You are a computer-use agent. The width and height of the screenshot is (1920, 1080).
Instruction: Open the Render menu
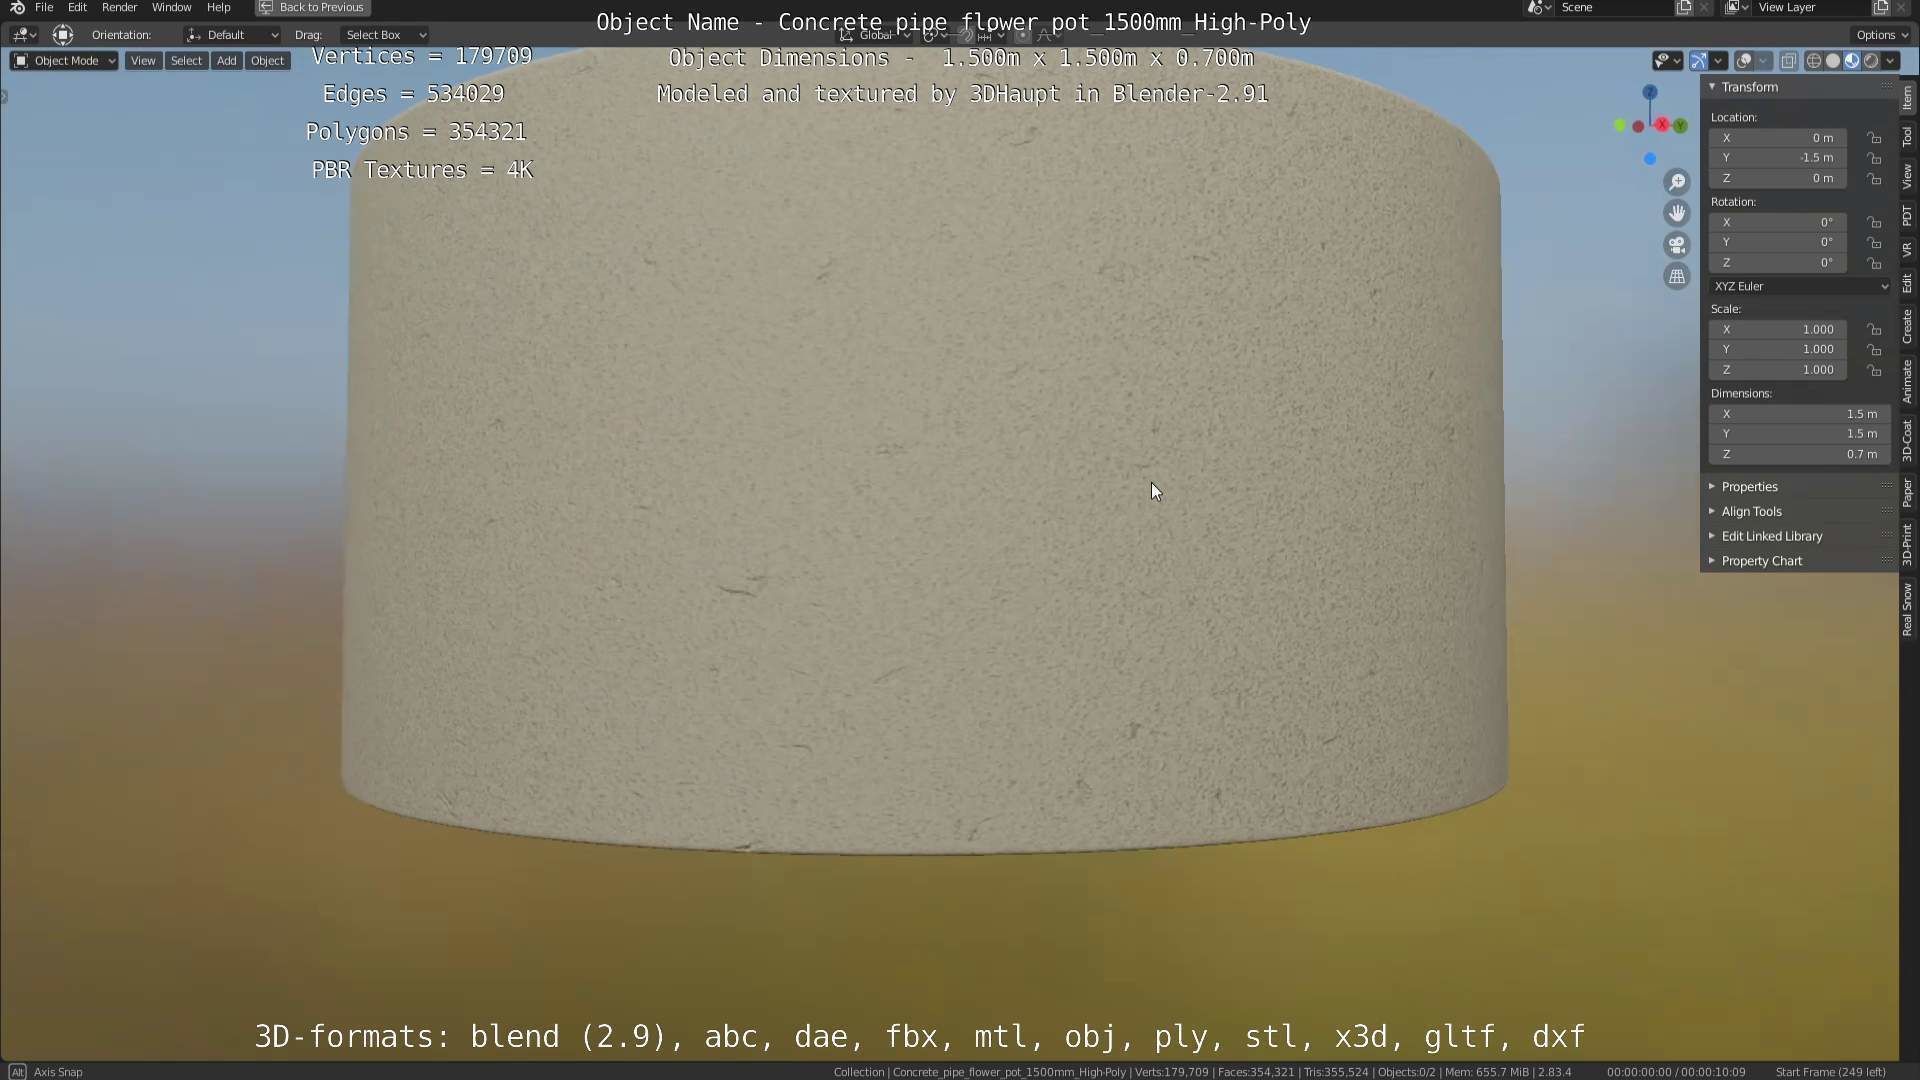[119, 7]
